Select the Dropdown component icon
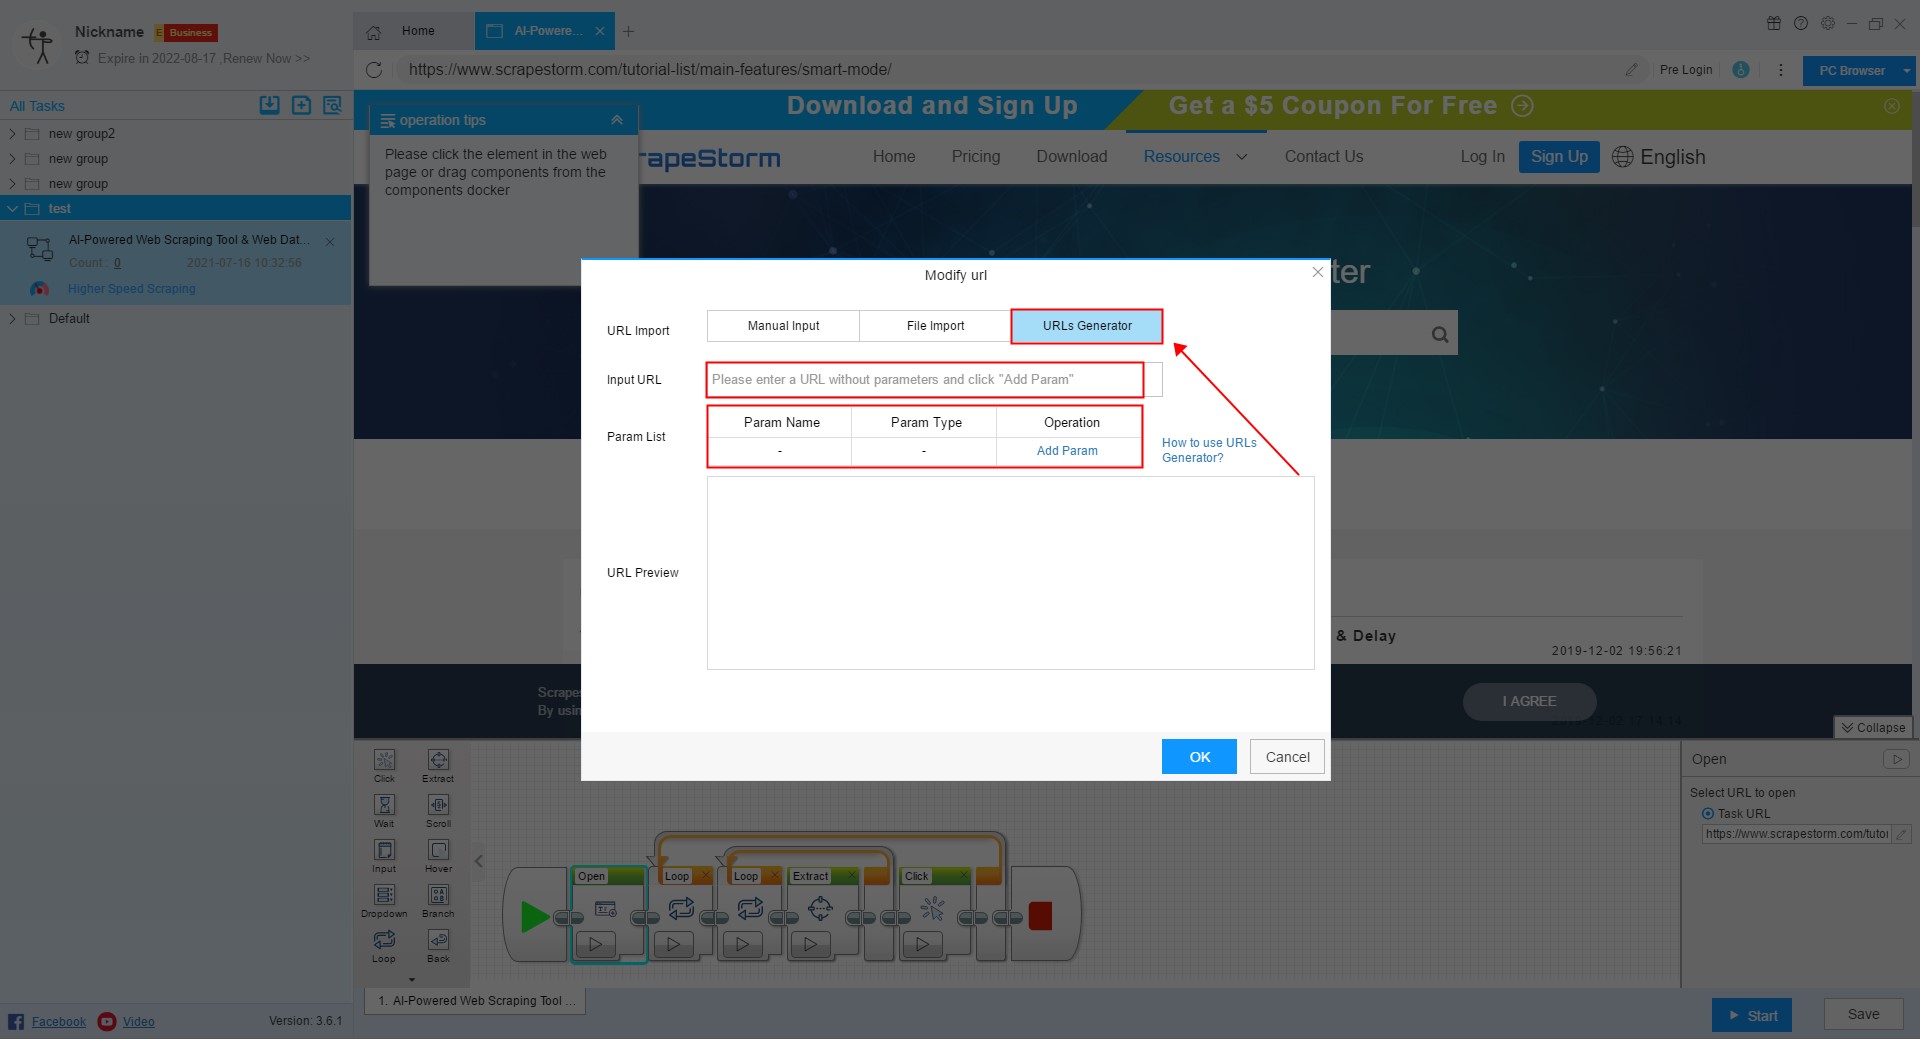This screenshot has width=1921, height=1039. [384, 895]
